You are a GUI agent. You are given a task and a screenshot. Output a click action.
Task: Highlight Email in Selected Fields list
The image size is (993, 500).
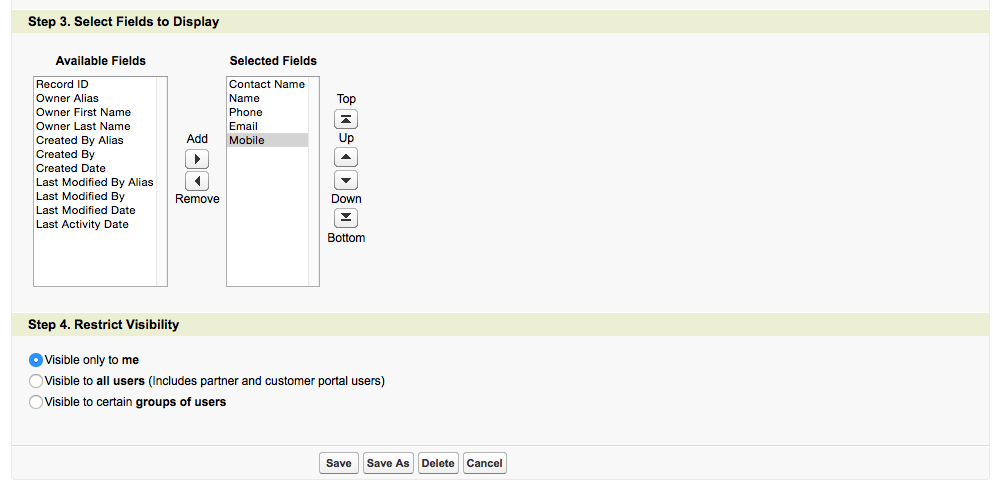(x=243, y=126)
